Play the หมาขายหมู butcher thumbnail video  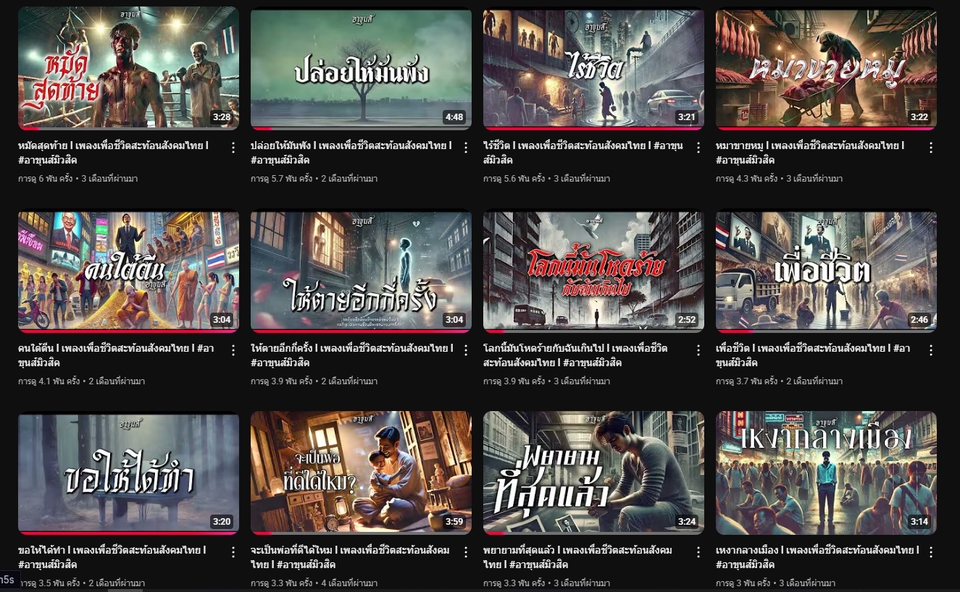coord(825,68)
